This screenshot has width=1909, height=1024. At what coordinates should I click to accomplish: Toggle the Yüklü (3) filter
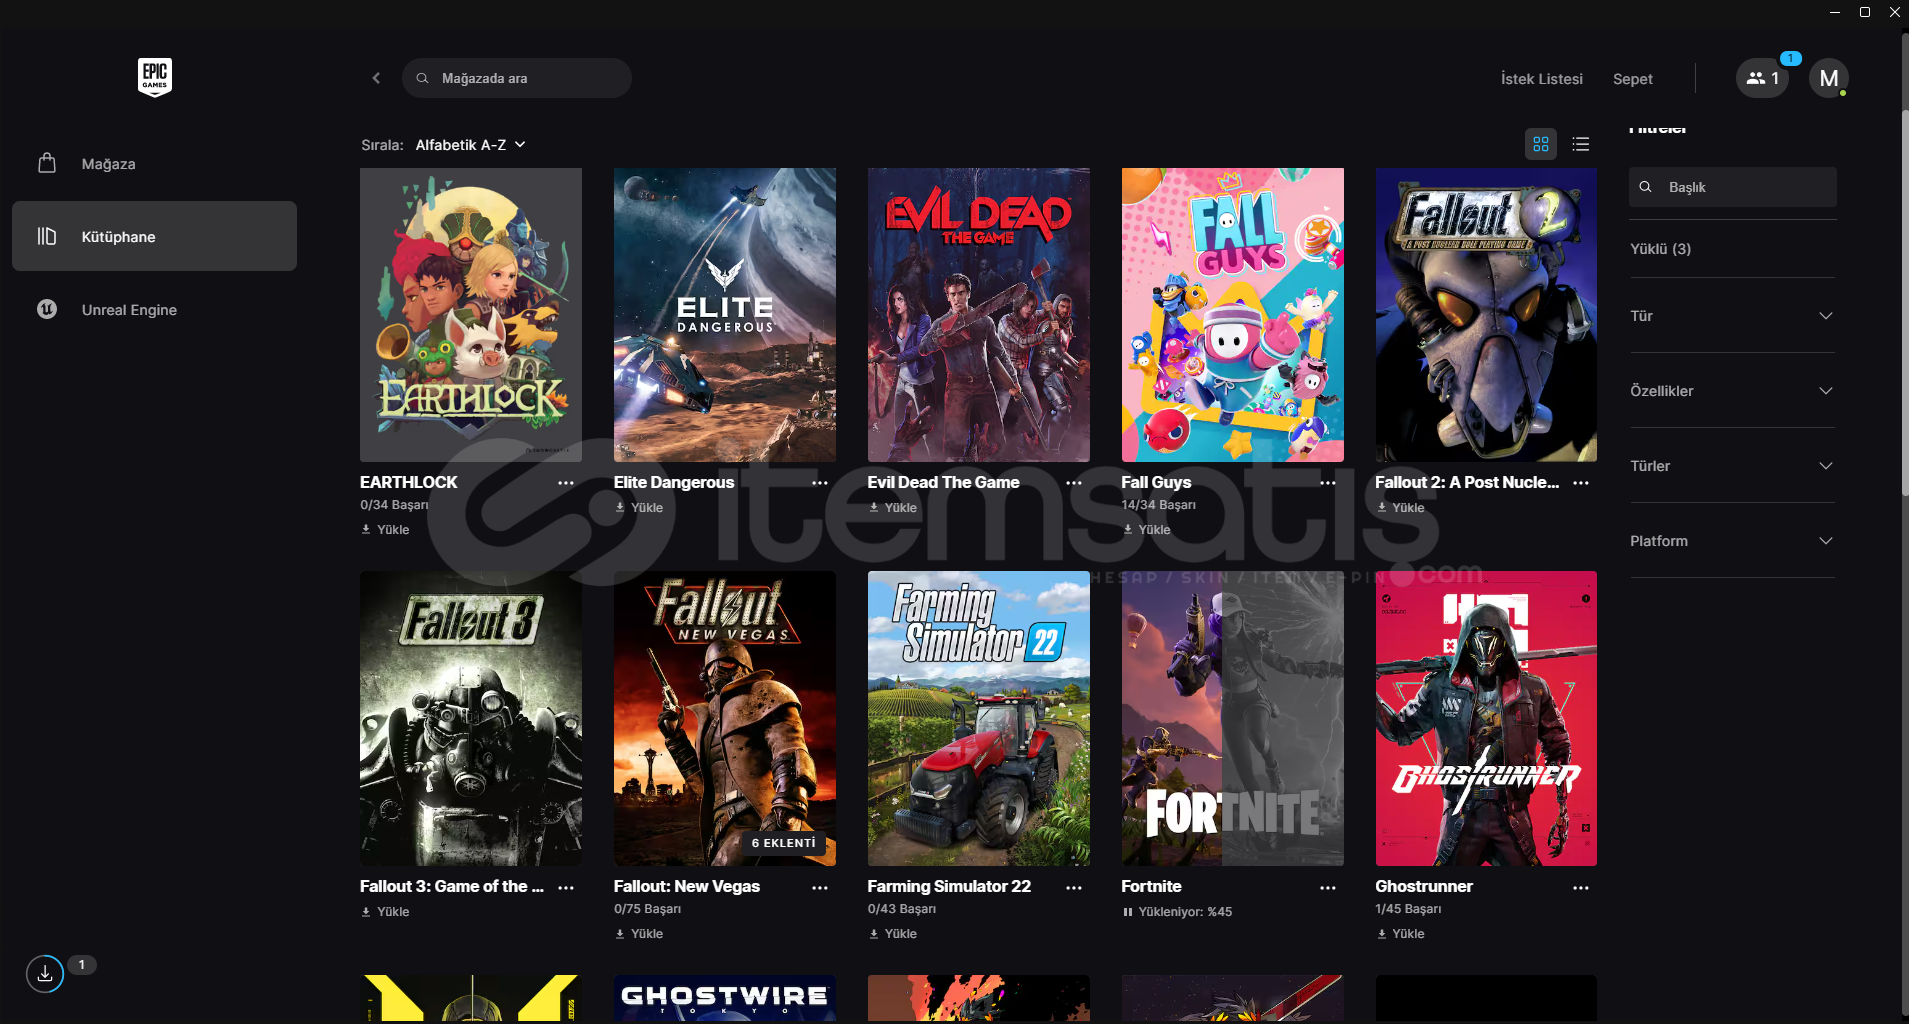pyautogui.click(x=1660, y=249)
